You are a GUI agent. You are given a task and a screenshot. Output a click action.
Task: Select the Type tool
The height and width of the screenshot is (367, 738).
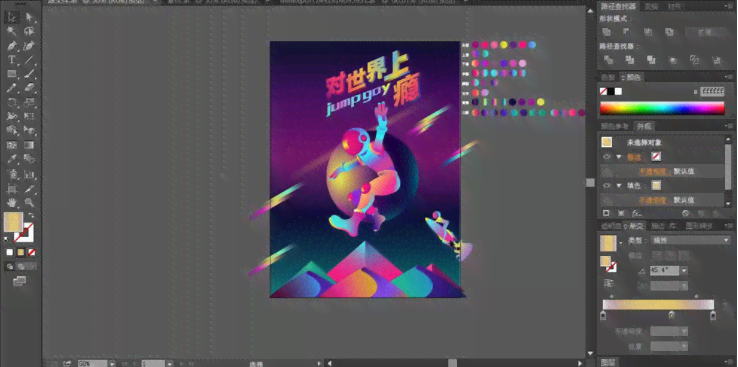[x=12, y=60]
